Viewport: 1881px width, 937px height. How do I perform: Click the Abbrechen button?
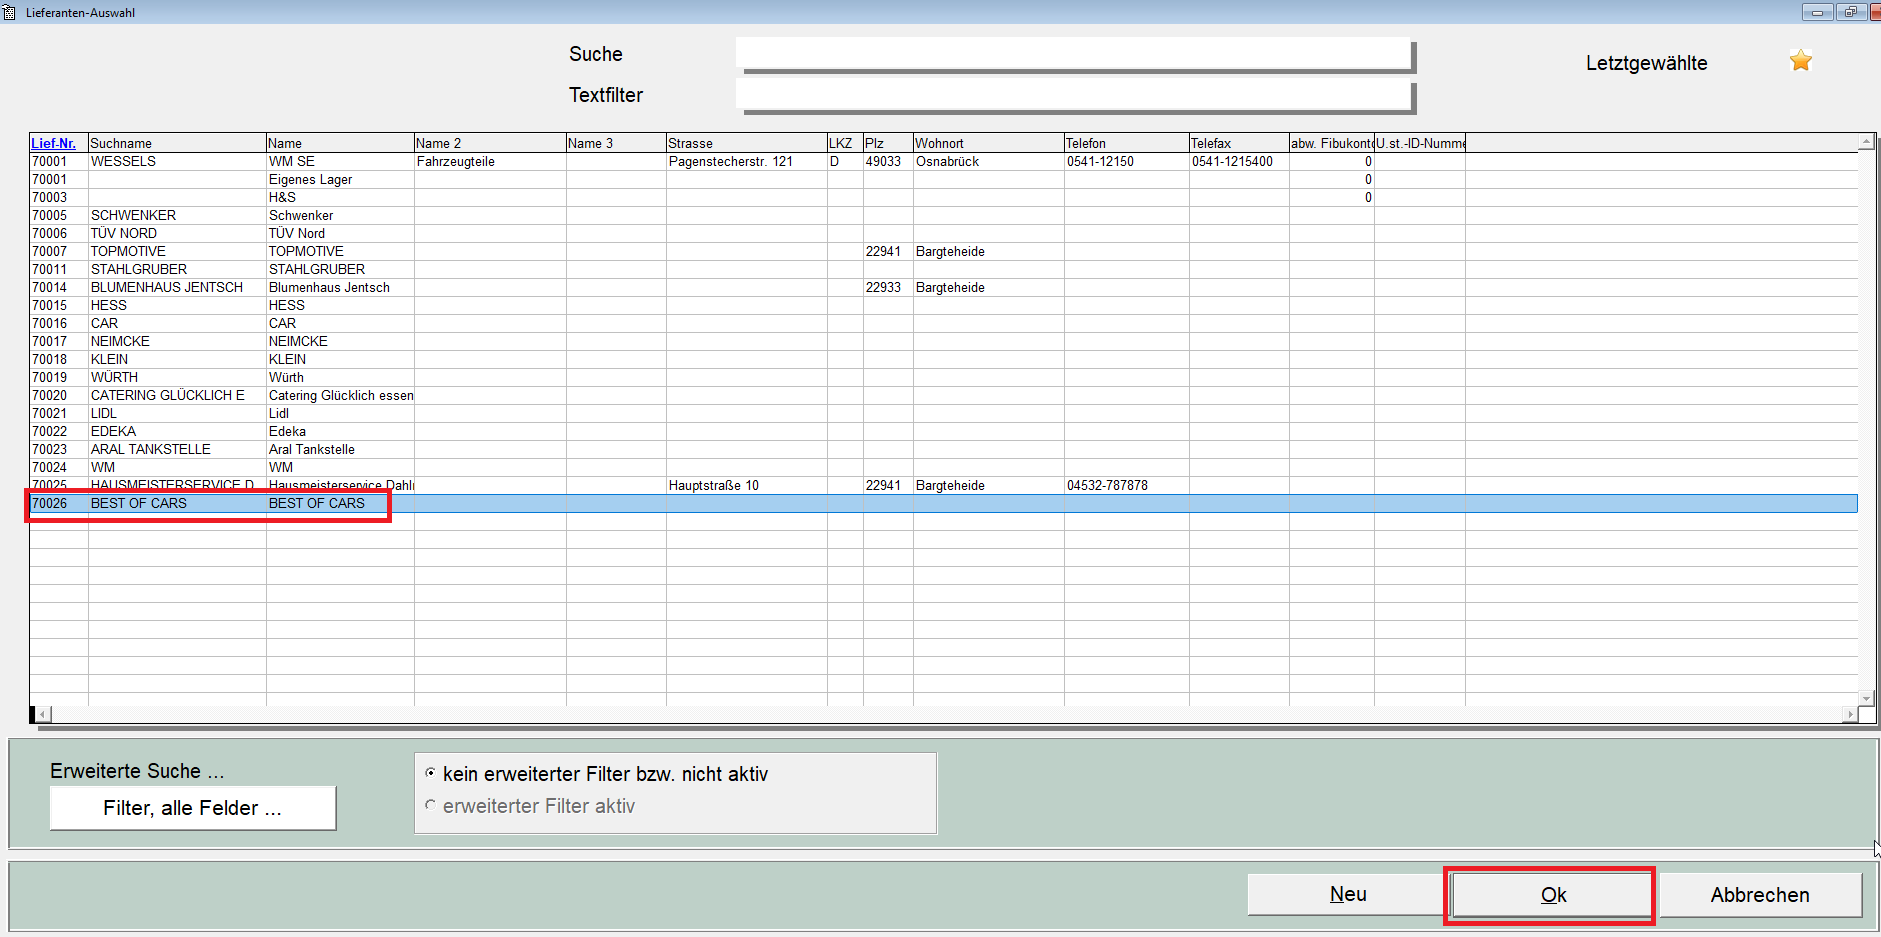(1760, 895)
